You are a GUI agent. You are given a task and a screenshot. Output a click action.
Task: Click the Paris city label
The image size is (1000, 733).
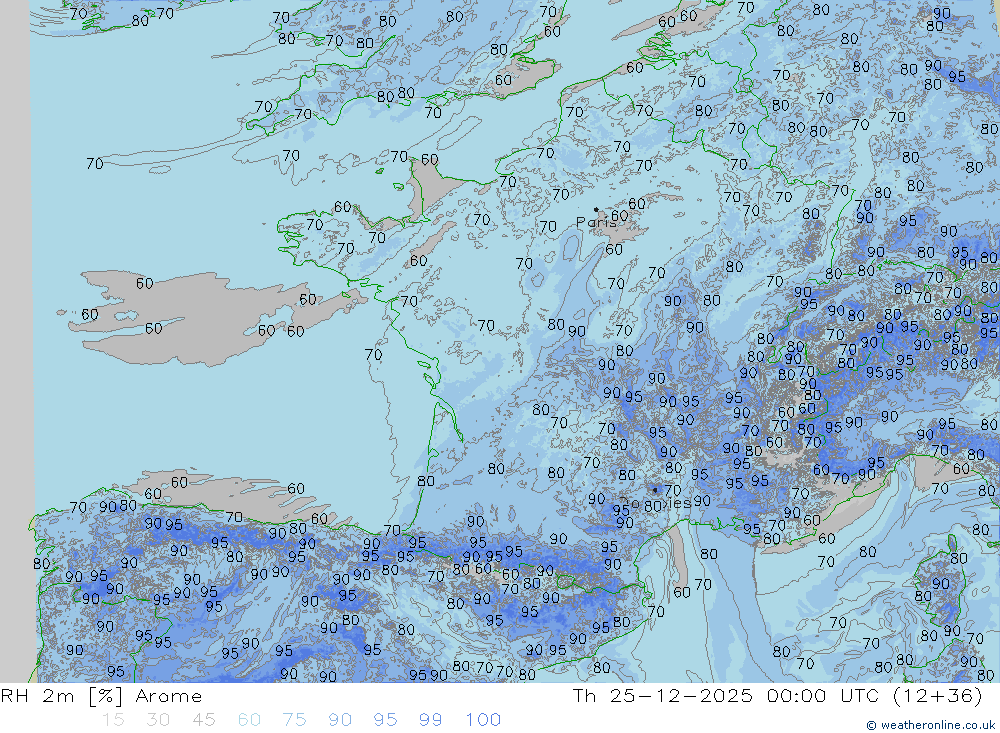pyautogui.click(x=596, y=222)
